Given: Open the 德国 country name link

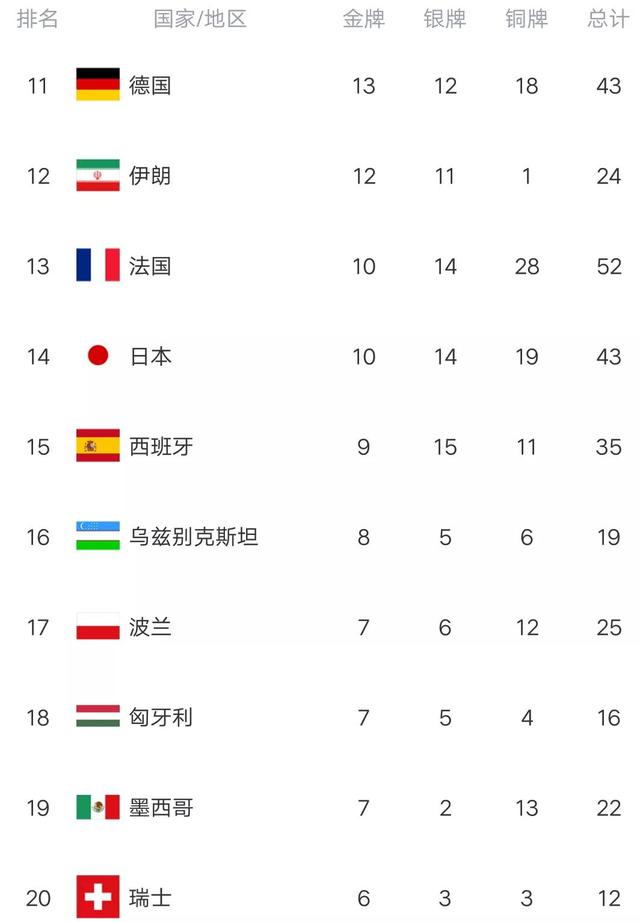Looking at the screenshot, I should coord(151,86).
